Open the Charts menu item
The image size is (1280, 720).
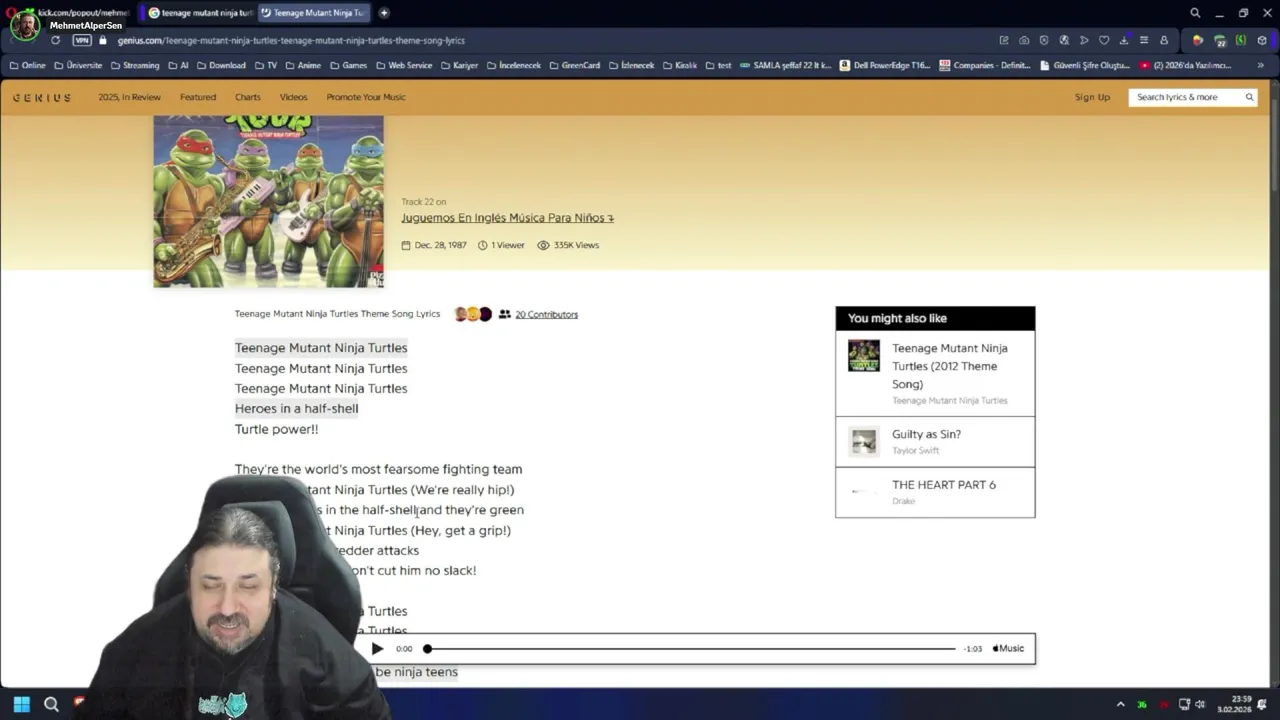(x=248, y=97)
